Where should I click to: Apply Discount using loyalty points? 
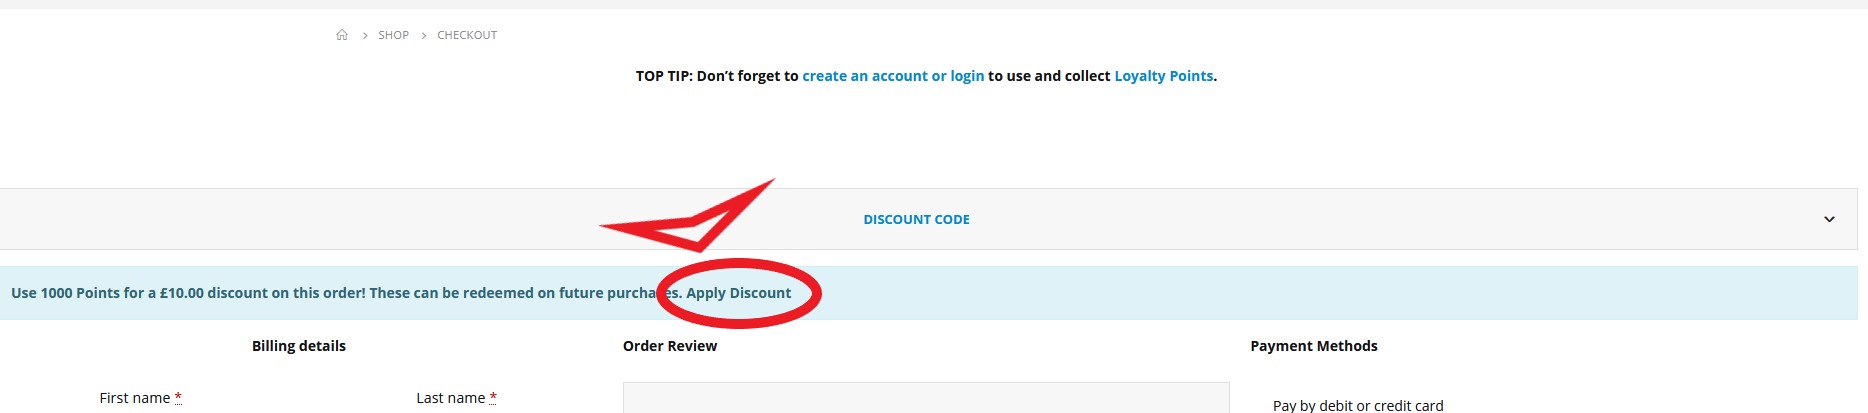(x=739, y=293)
